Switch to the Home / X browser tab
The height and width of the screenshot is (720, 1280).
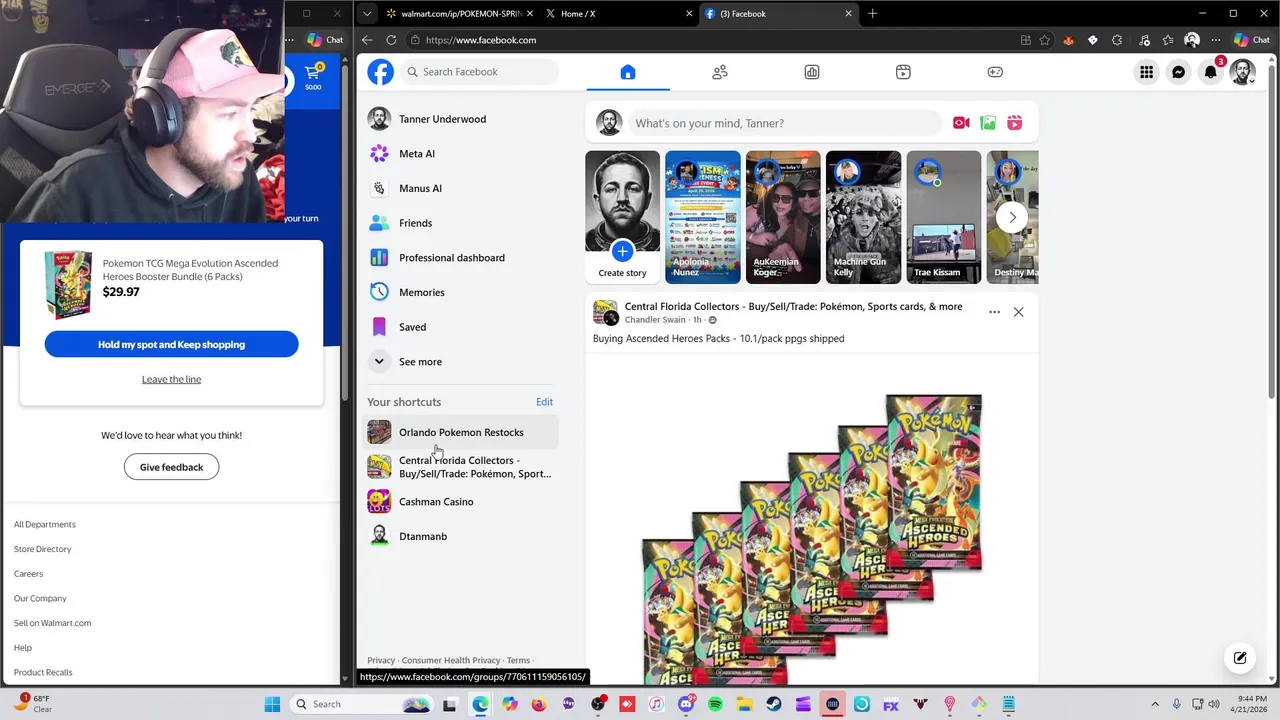(x=620, y=14)
